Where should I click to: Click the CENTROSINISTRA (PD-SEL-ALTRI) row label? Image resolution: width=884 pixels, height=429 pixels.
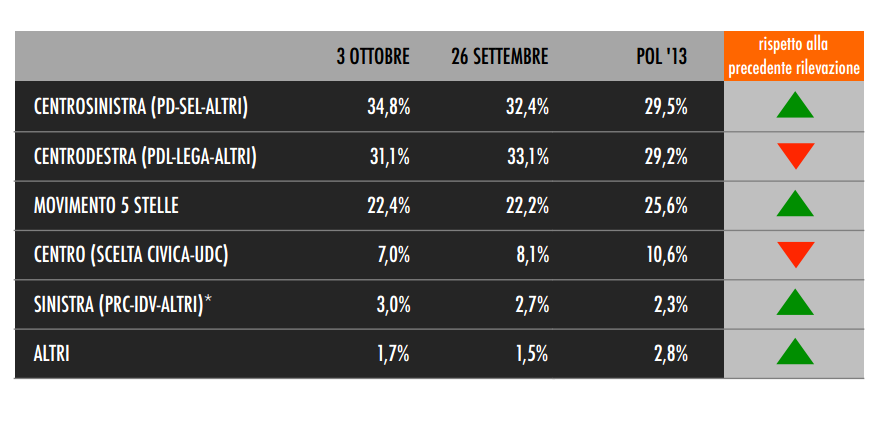(141, 107)
